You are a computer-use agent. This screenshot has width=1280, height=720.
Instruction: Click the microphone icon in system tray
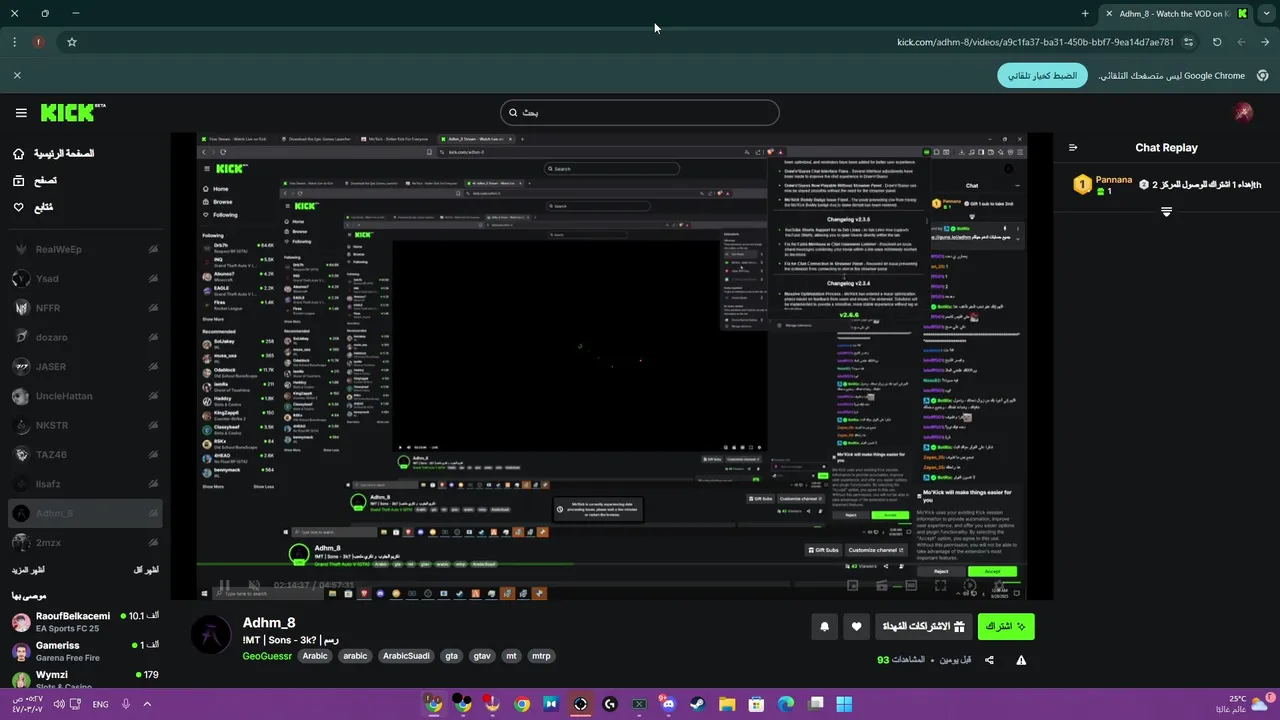point(126,704)
